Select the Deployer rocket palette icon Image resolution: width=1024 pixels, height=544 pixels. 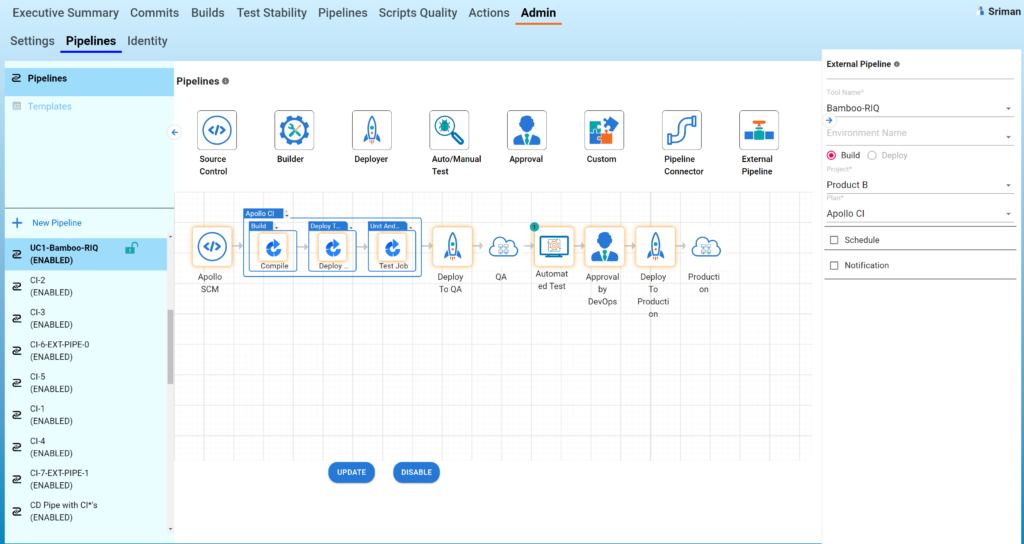pos(372,130)
